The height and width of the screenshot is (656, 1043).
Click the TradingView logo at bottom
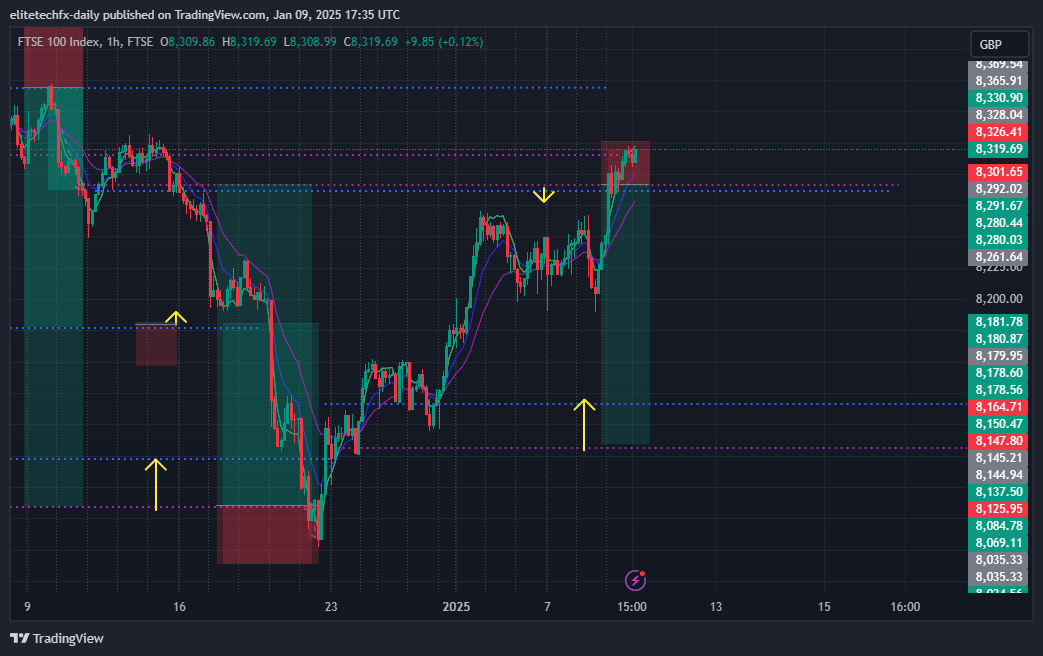point(57,638)
